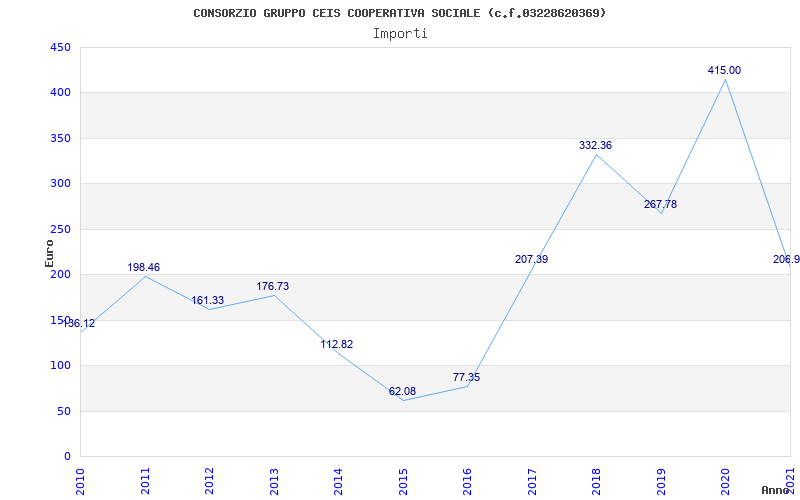Image resolution: width=800 pixels, height=500 pixels.
Task: Click the y-axis value 100
Action: click(x=60, y=366)
